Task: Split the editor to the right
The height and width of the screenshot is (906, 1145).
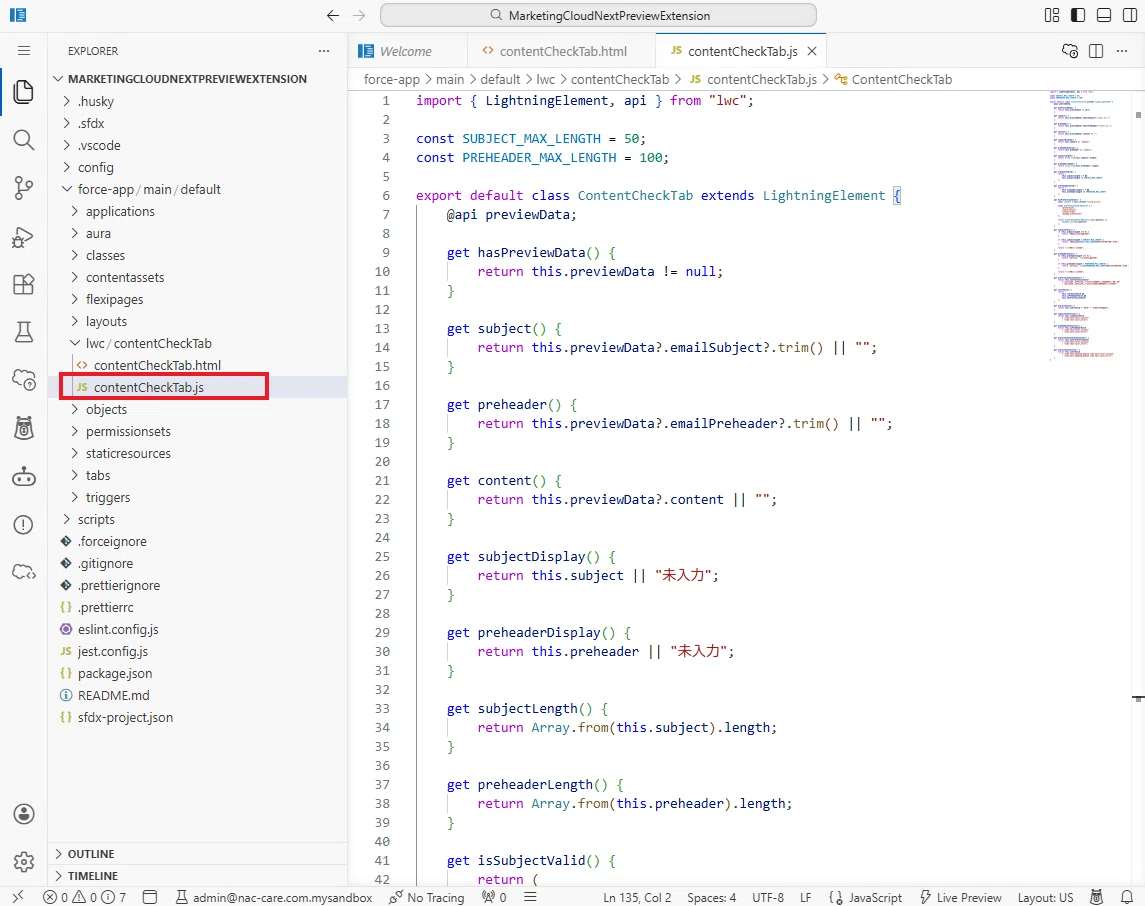Action: click(x=1095, y=51)
